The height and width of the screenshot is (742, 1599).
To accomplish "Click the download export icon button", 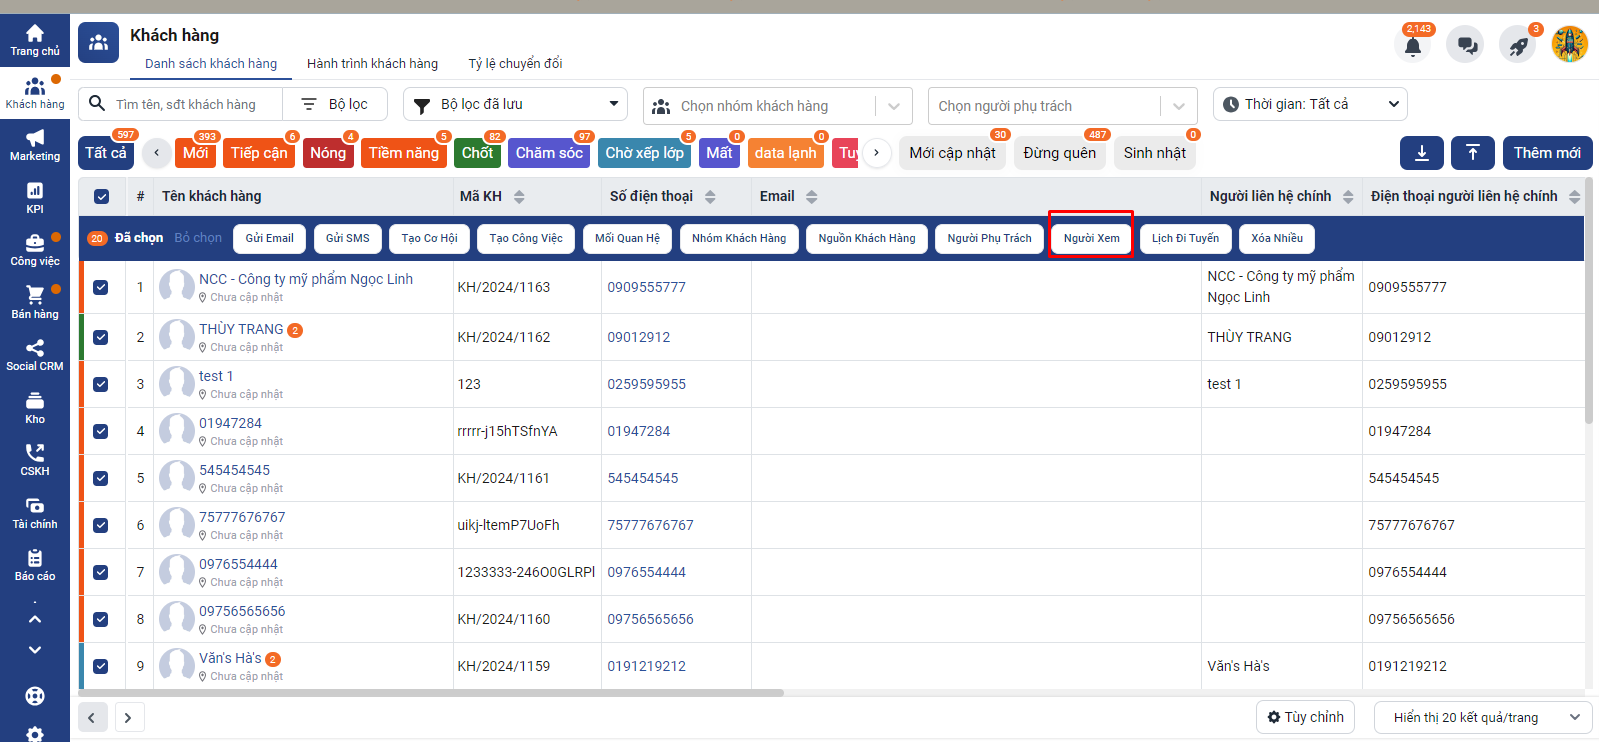I will (x=1421, y=153).
